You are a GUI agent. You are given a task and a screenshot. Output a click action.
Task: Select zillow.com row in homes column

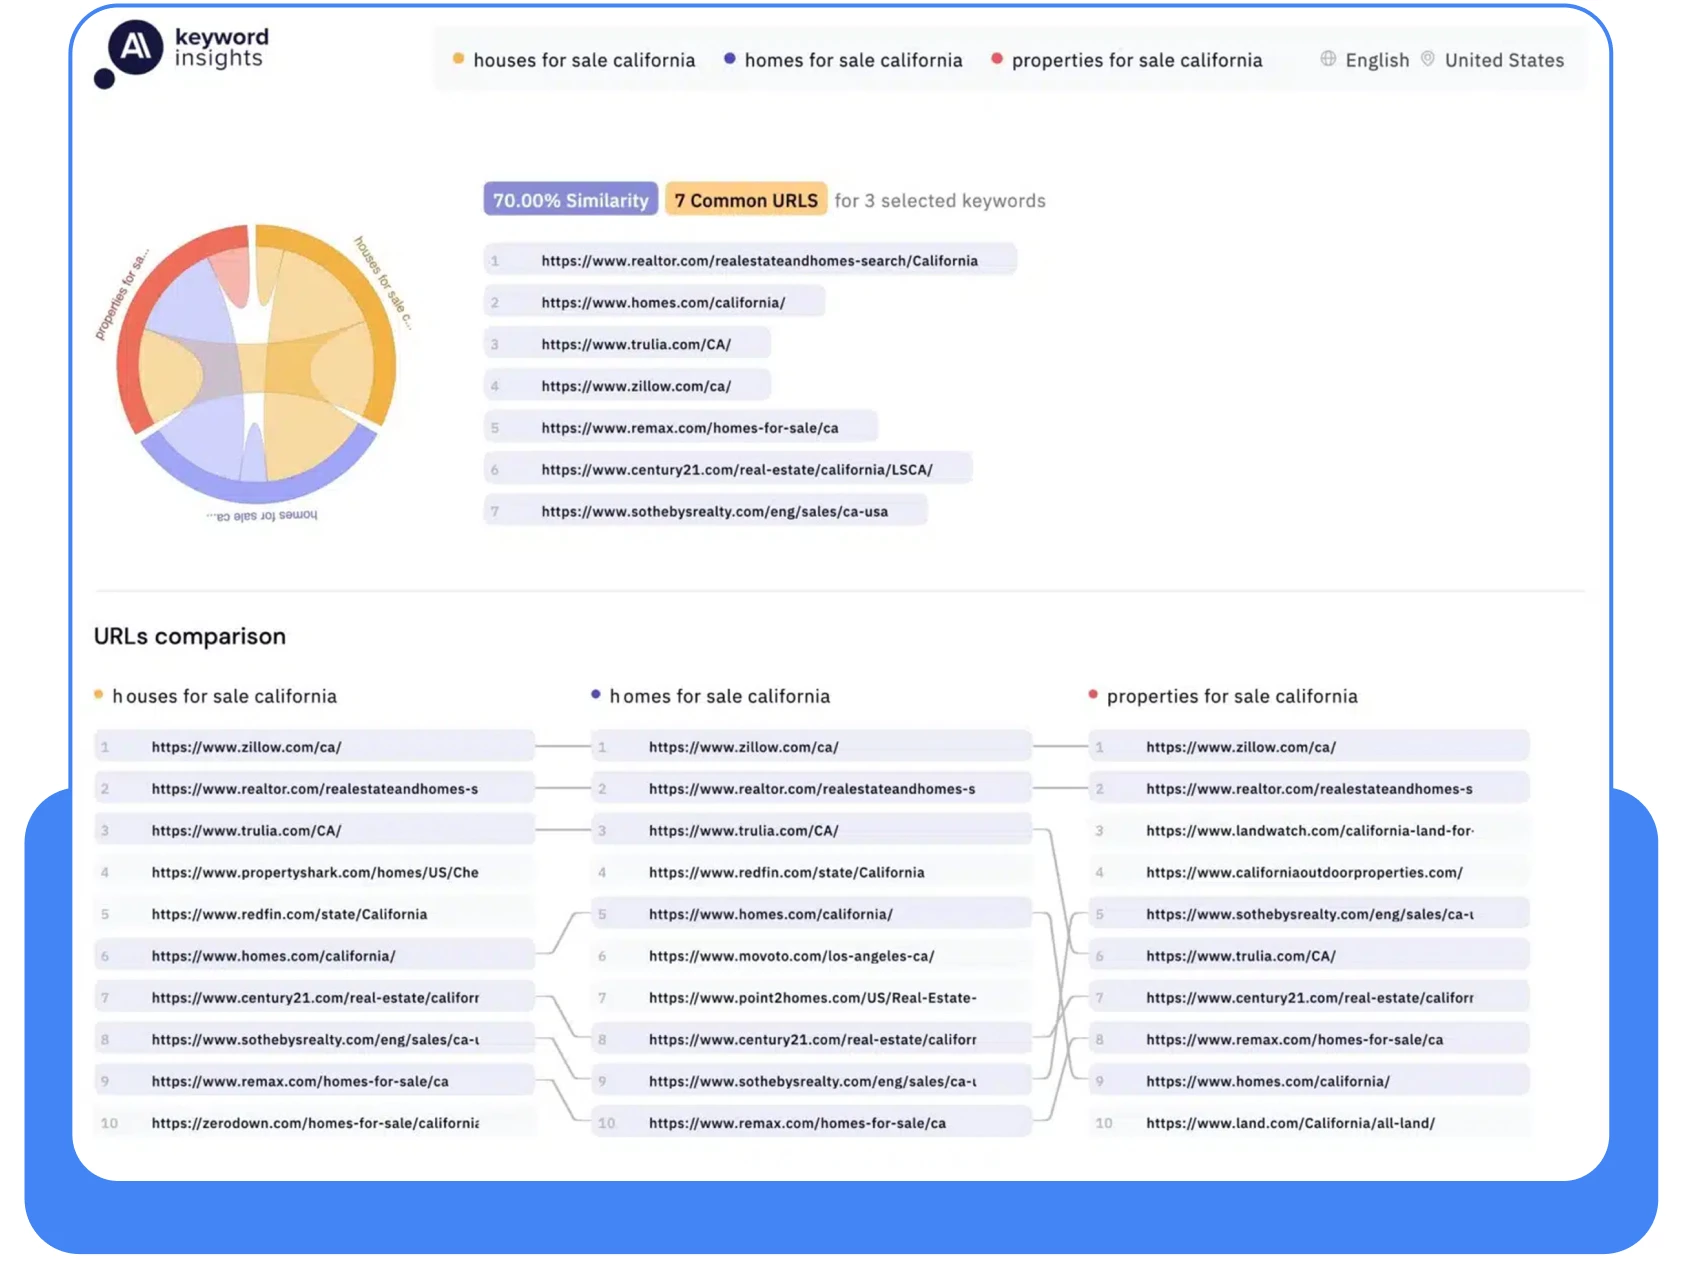click(x=811, y=747)
